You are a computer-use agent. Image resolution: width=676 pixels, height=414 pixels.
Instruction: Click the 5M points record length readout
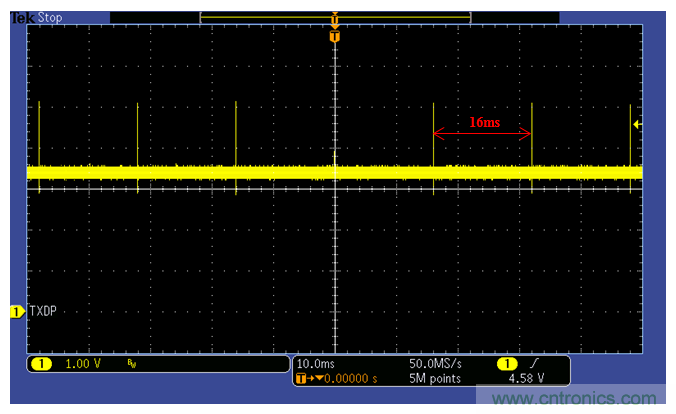pos(434,378)
